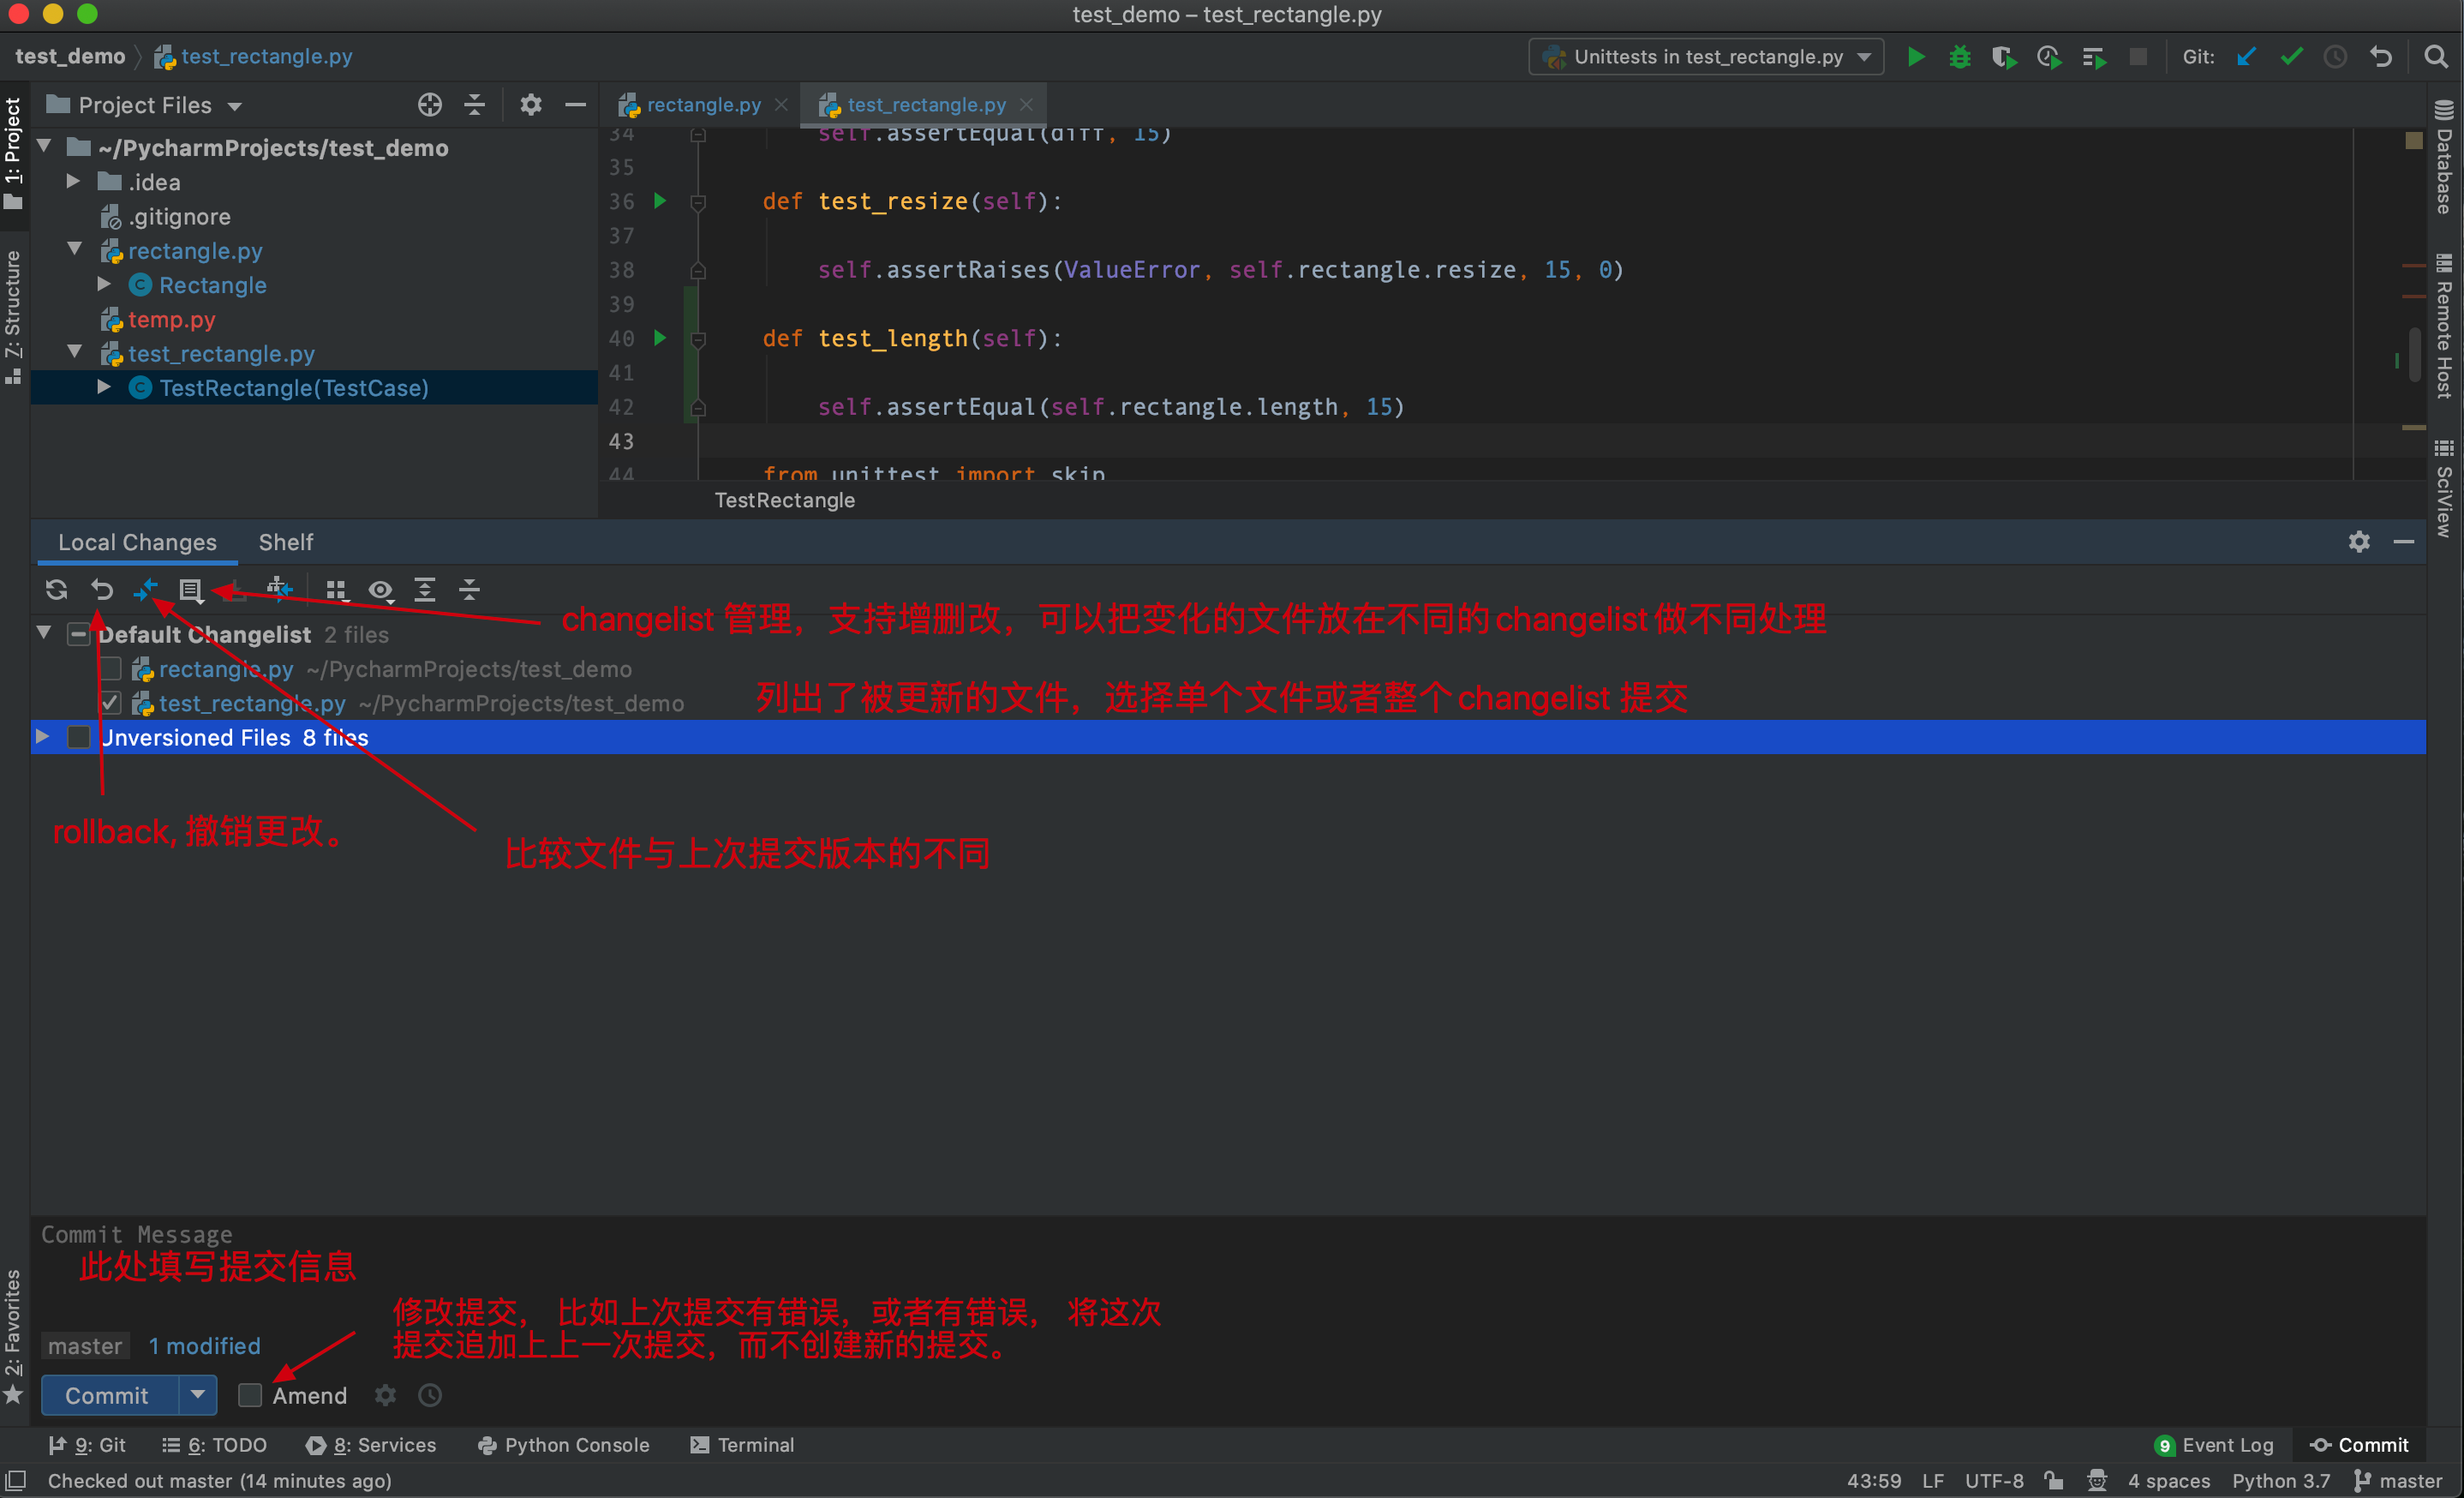Click the Group By icon in changes toolbar
The image size is (2464, 1498).
coord(336,590)
